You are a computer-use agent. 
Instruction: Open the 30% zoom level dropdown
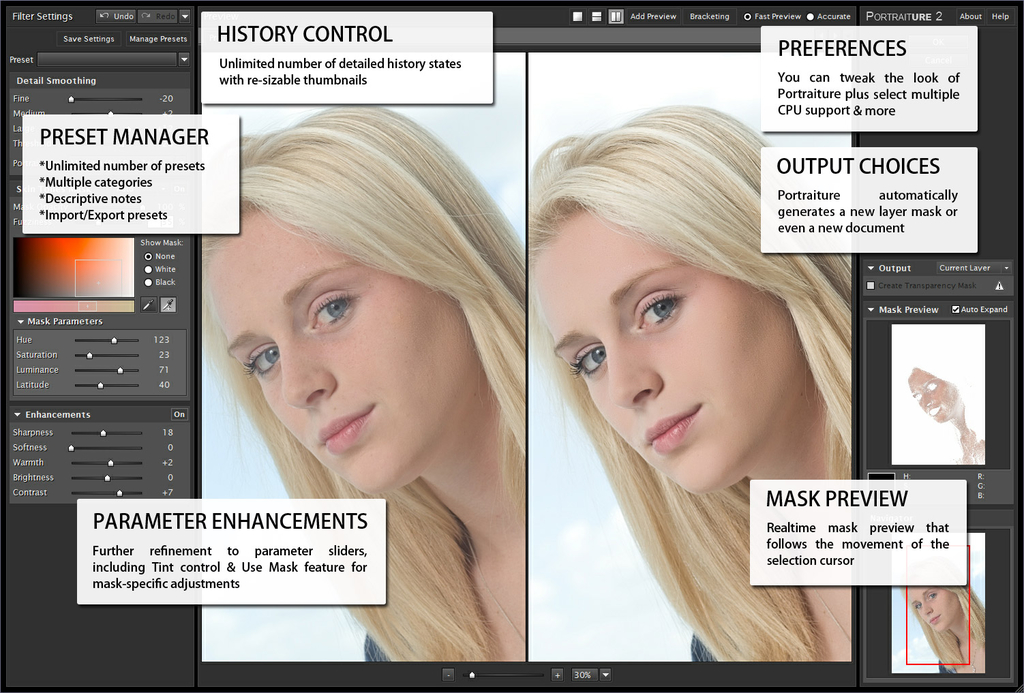tap(605, 675)
